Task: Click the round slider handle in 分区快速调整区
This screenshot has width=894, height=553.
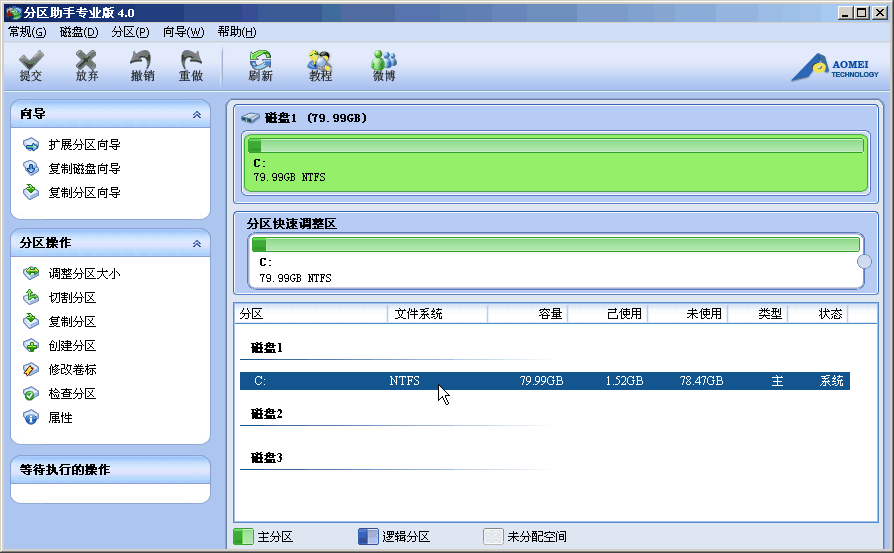Action: point(864,262)
